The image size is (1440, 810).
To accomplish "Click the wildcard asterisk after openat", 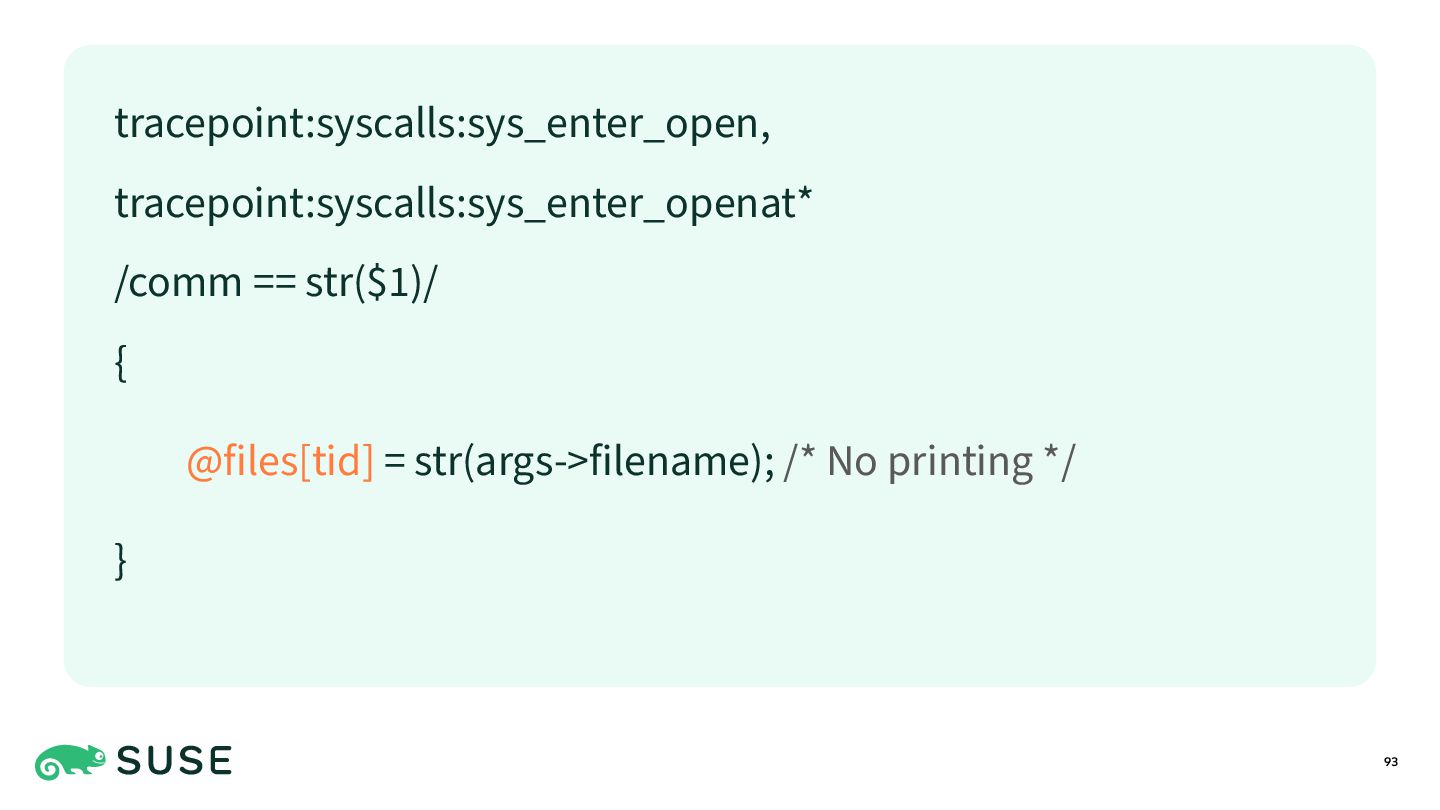I will coord(802,194).
